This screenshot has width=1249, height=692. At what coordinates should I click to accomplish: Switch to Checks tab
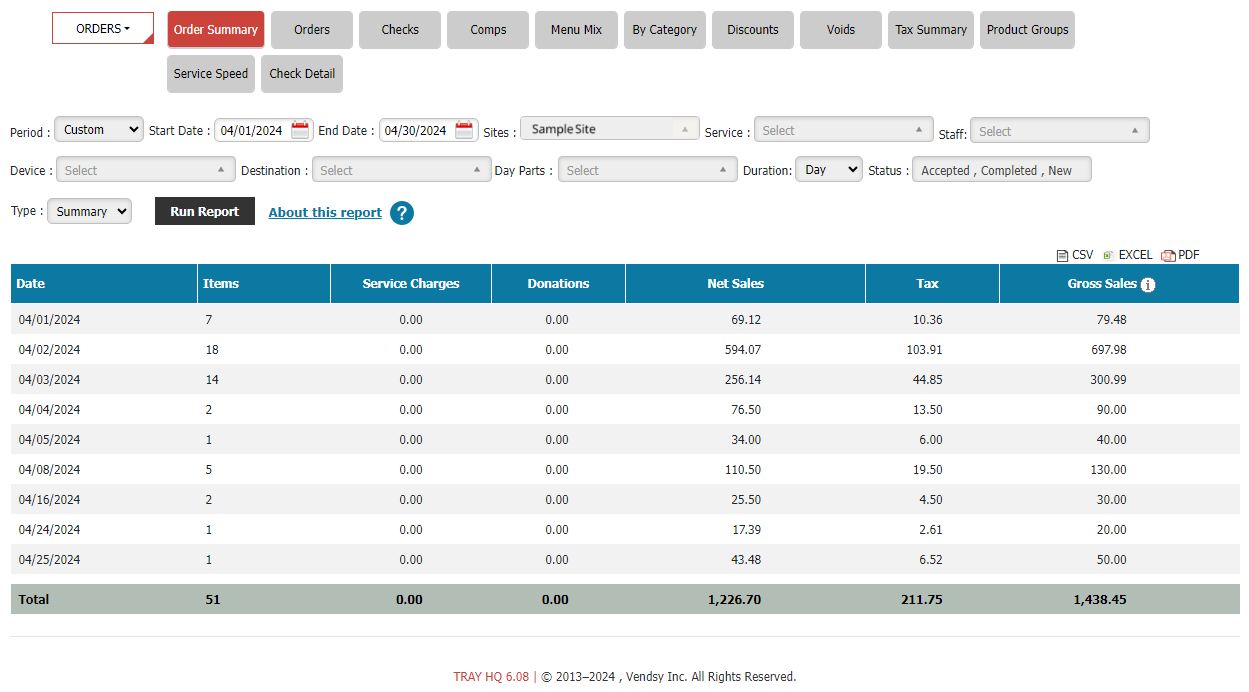(x=400, y=29)
